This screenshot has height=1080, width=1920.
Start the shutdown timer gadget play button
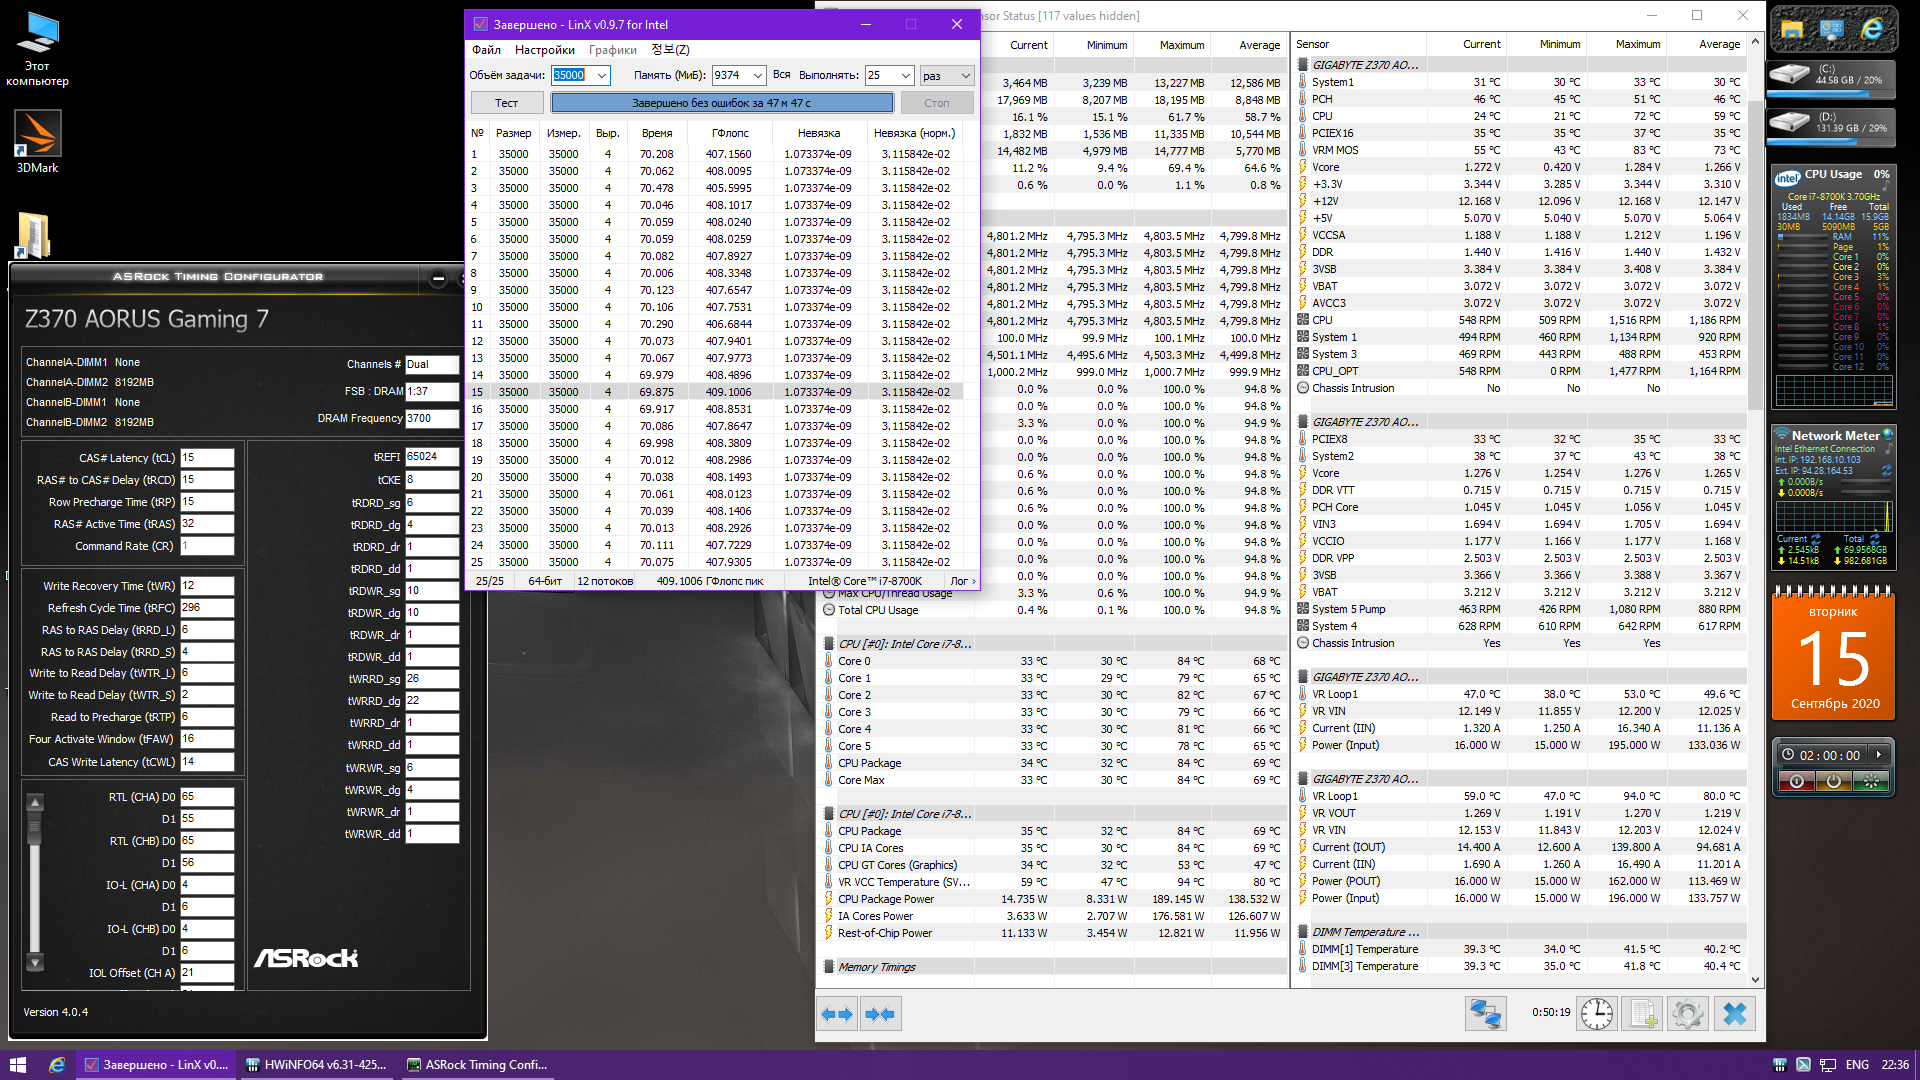point(1879,755)
